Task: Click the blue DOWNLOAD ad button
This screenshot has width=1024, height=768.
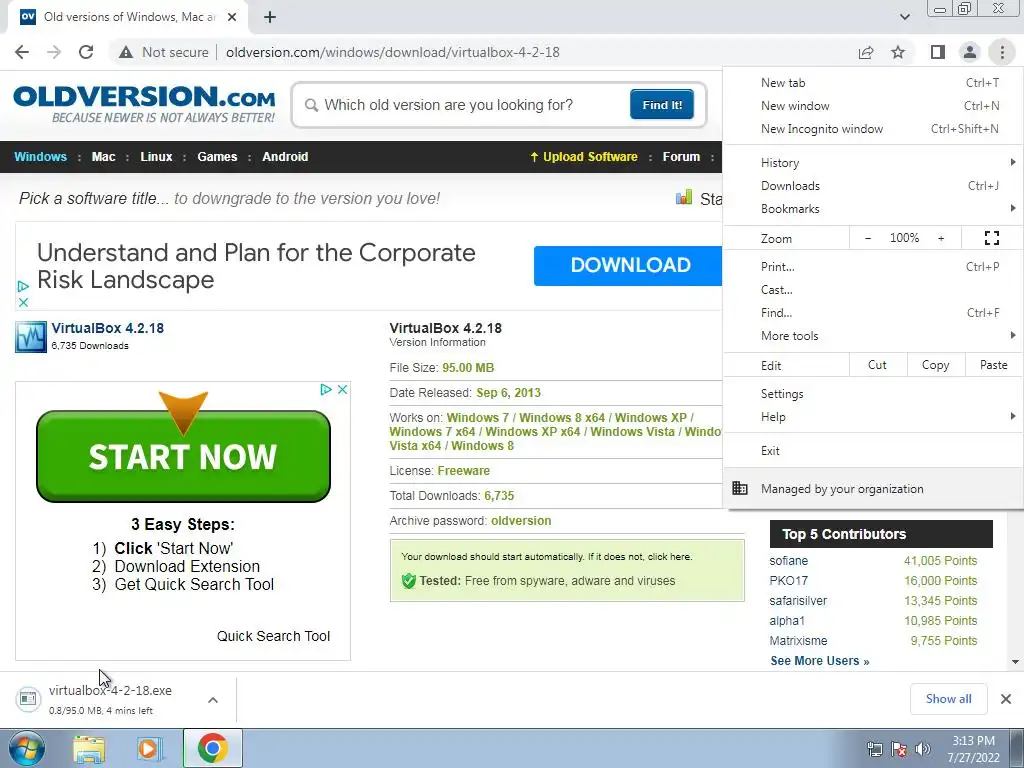Action: [x=630, y=266]
